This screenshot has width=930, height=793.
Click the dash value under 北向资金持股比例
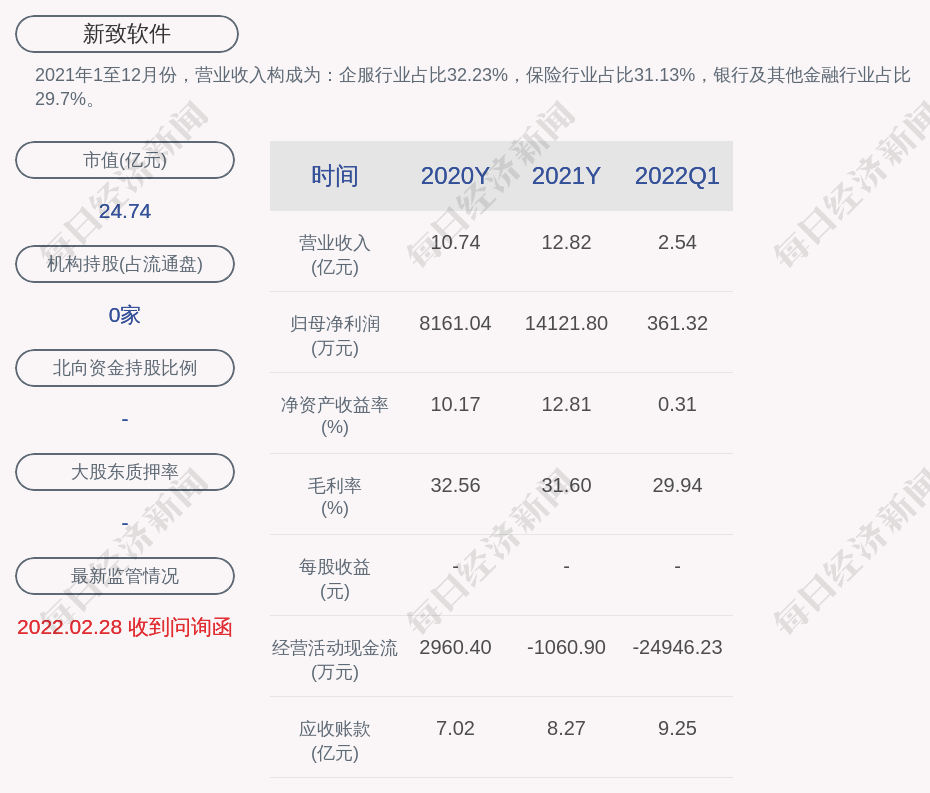[125, 419]
